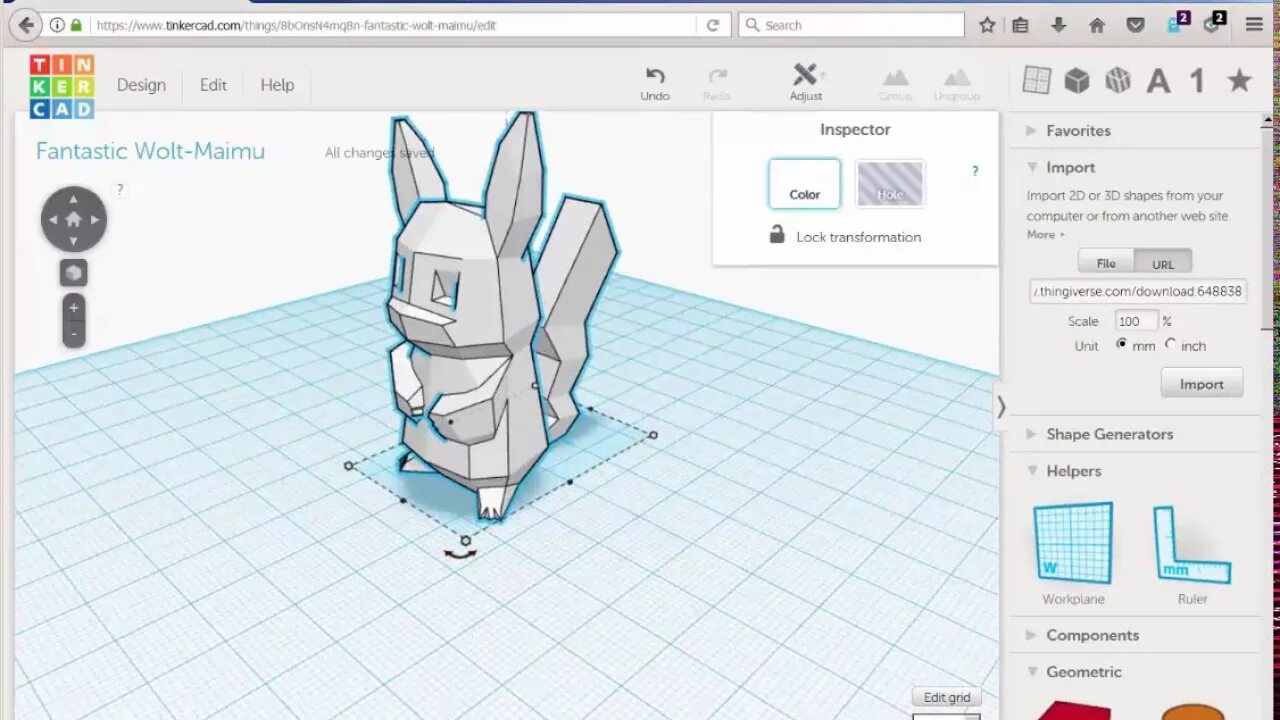Rotate view left with left arrow

(52, 219)
